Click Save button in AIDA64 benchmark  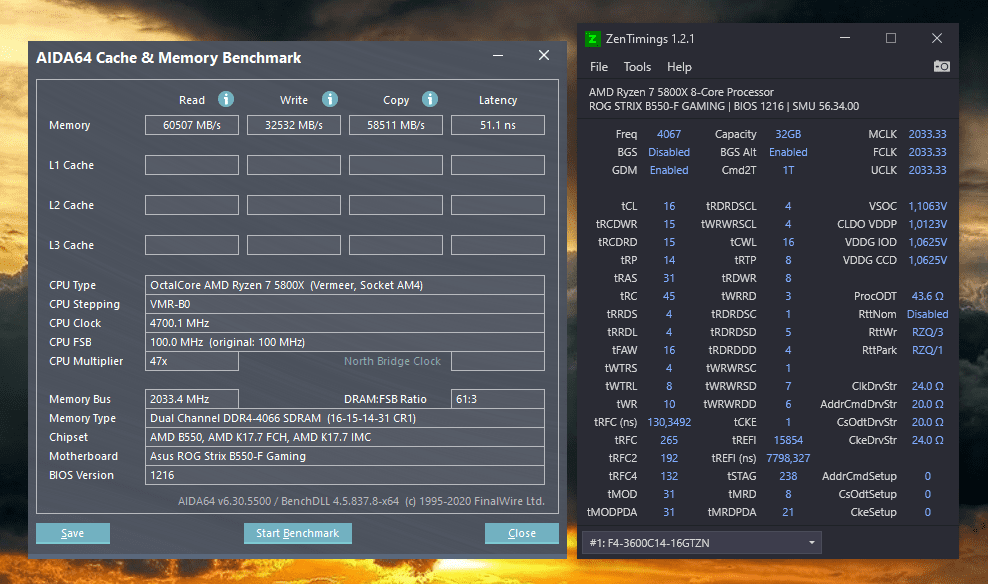(x=72, y=533)
